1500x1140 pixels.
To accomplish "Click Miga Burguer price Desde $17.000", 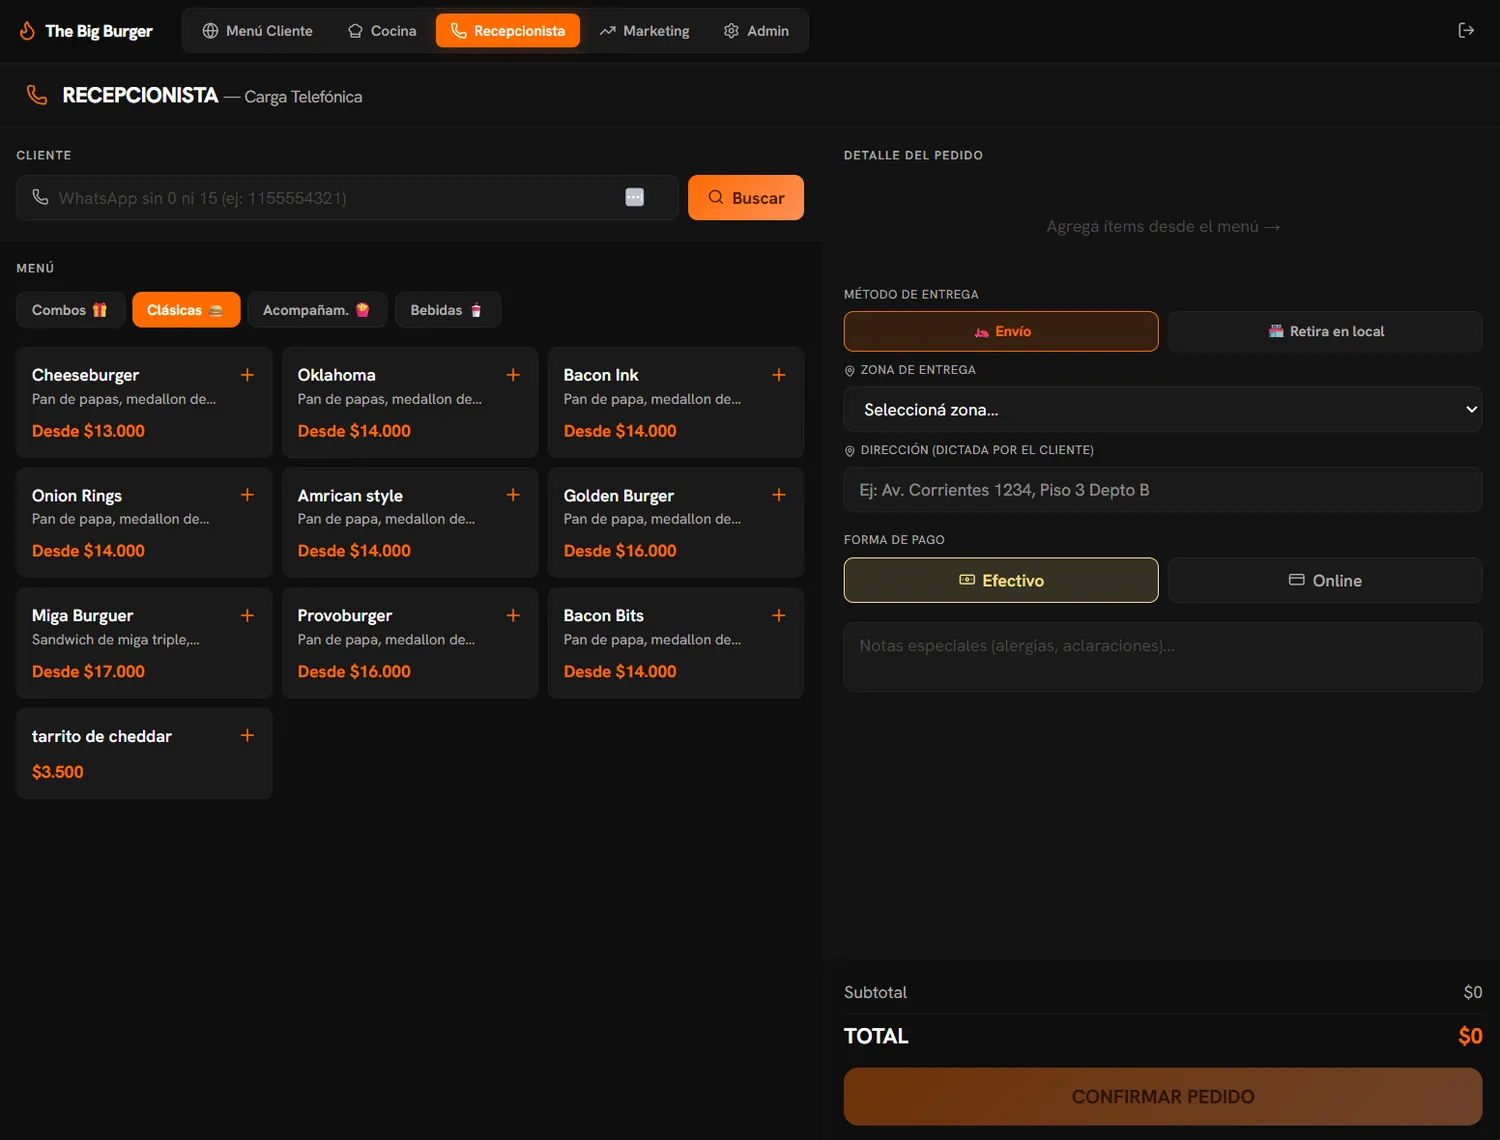I will 88,672.
